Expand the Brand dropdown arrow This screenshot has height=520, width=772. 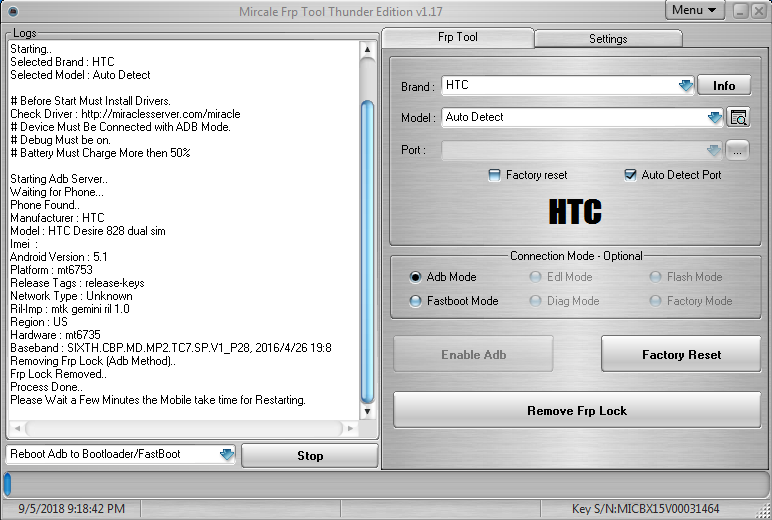pos(685,86)
